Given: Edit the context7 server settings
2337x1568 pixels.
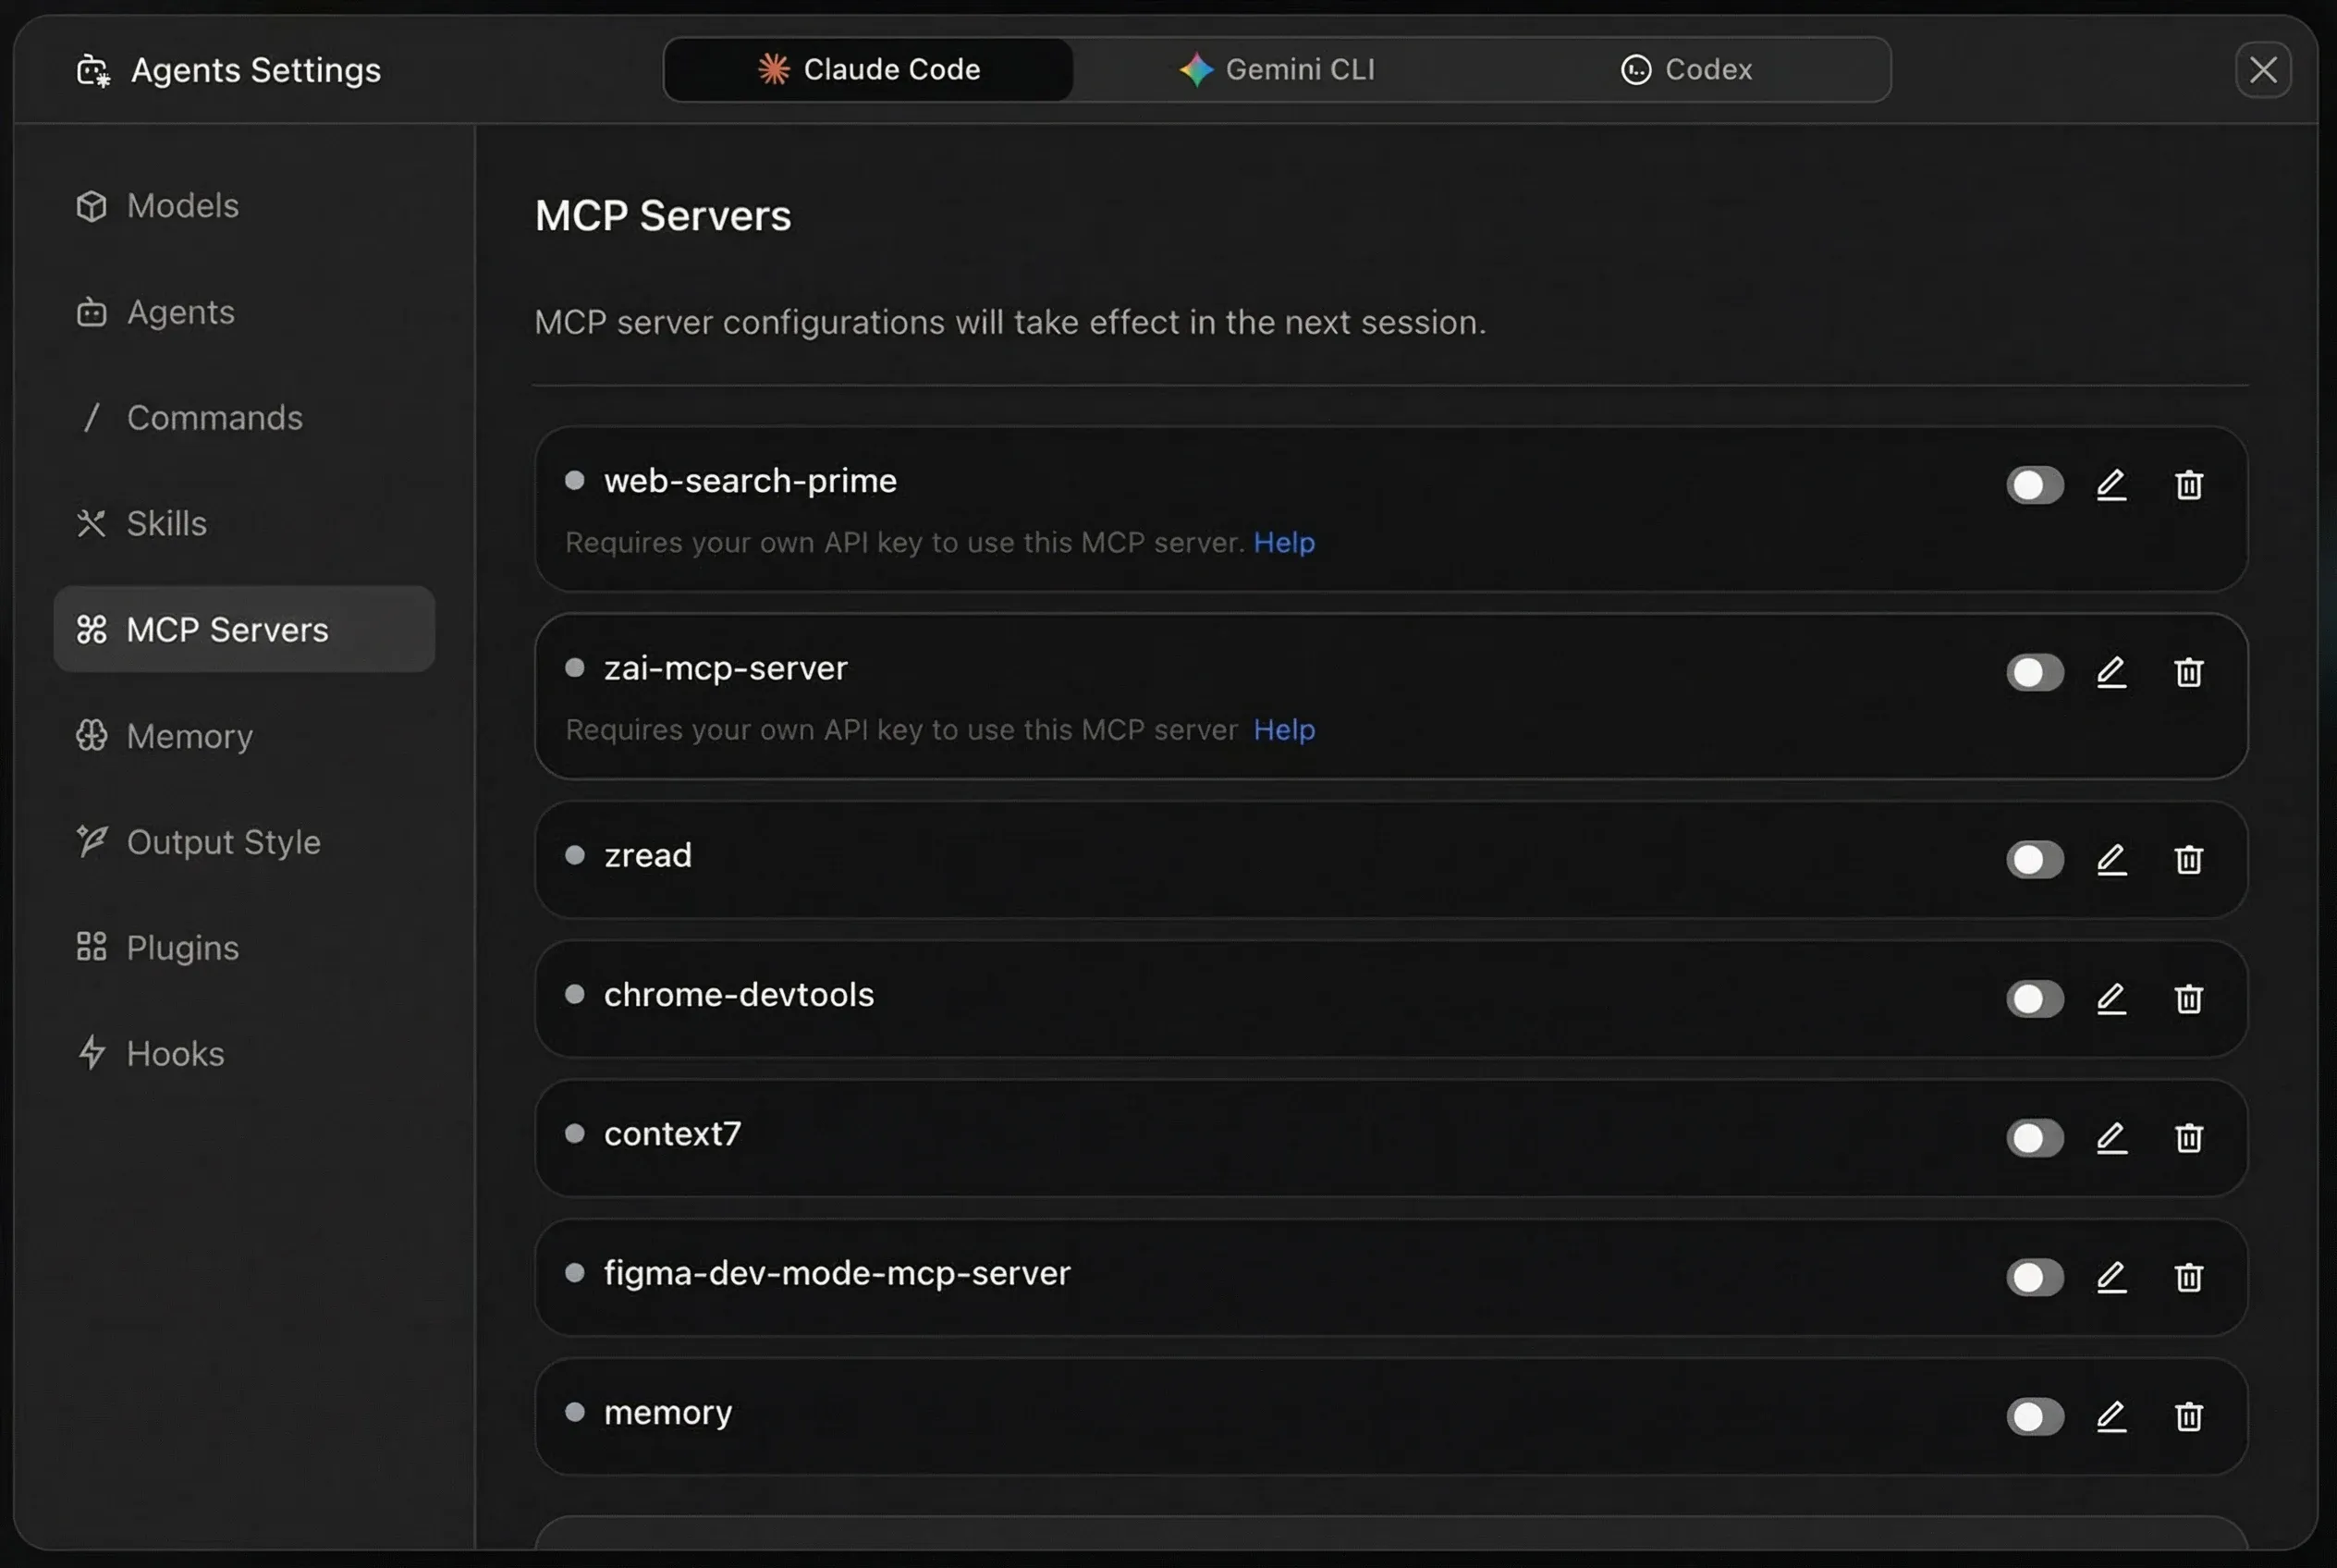Looking at the screenshot, I should click(x=2112, y=1138).
